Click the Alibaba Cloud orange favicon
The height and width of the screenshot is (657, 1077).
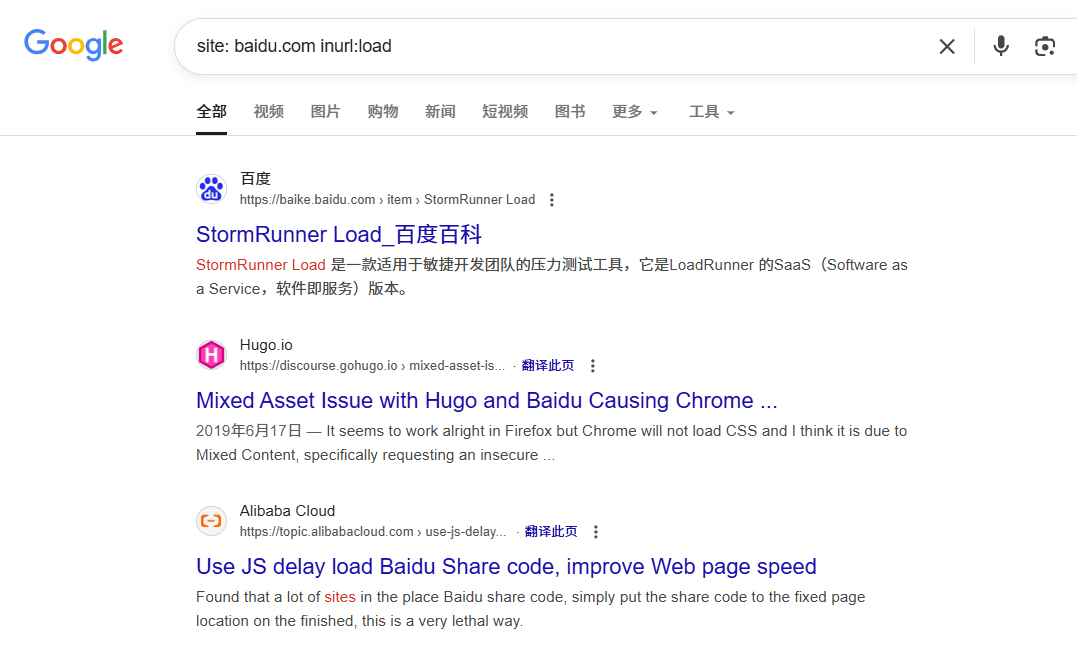(212, 521)
